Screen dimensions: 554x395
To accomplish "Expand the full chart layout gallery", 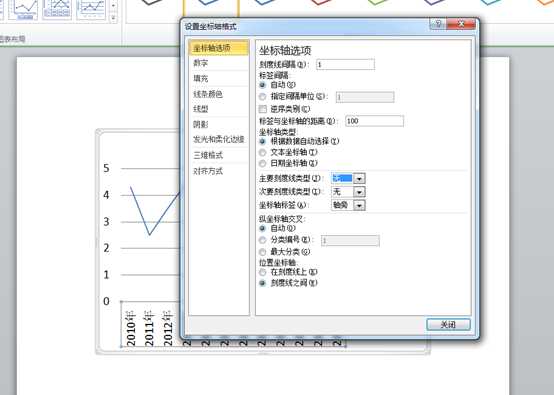I will (113, 18).
